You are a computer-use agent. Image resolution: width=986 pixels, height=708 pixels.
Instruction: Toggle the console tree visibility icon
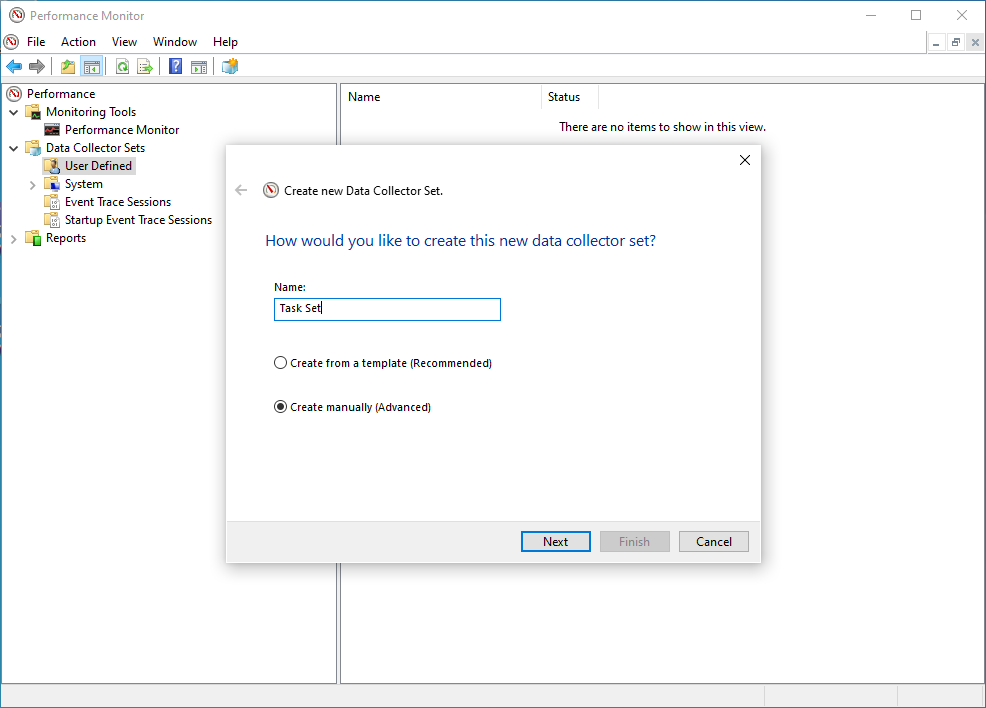[91, 66]
